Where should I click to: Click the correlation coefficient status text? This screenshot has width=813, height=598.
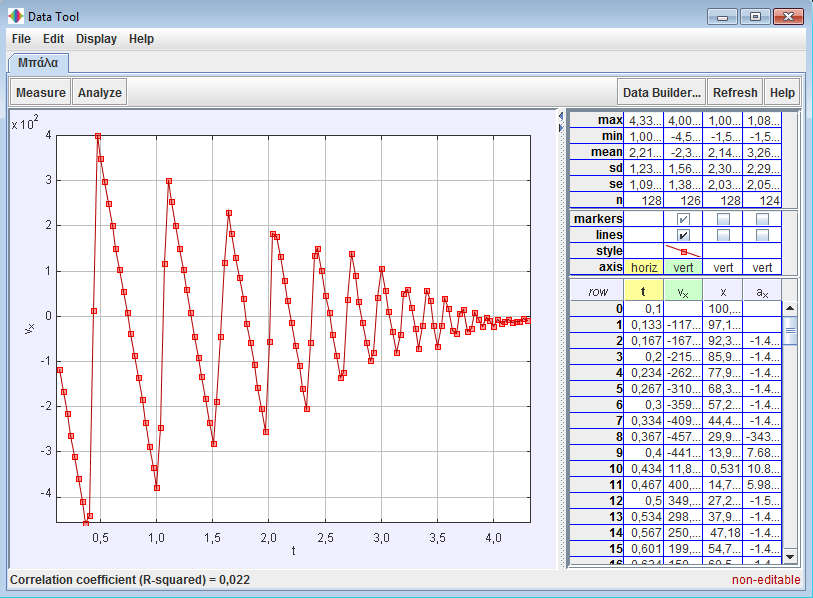(130, 580)
